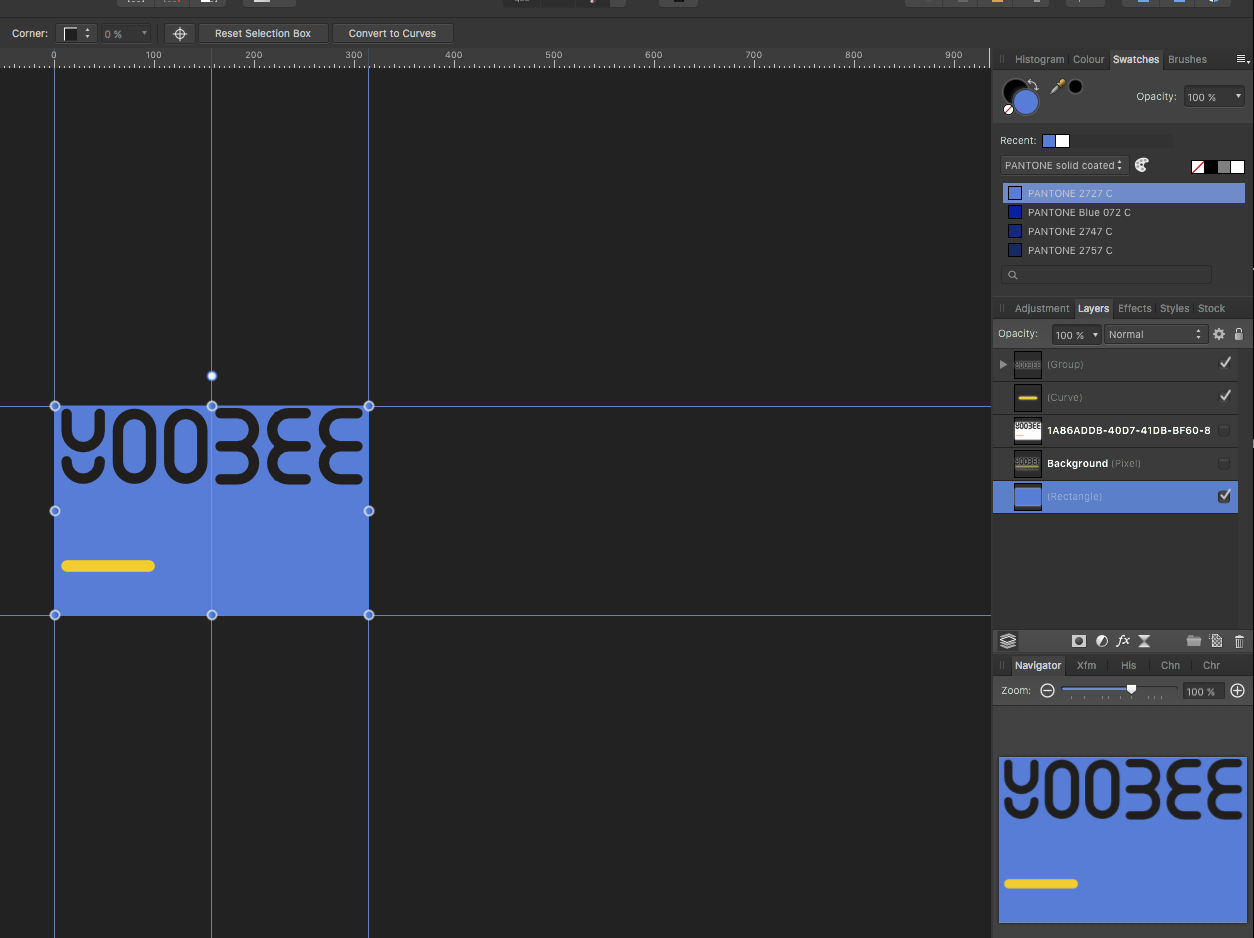Toggle visibility of the Group layer
Screen dimensions: 1254x938
coord(1225,364)
